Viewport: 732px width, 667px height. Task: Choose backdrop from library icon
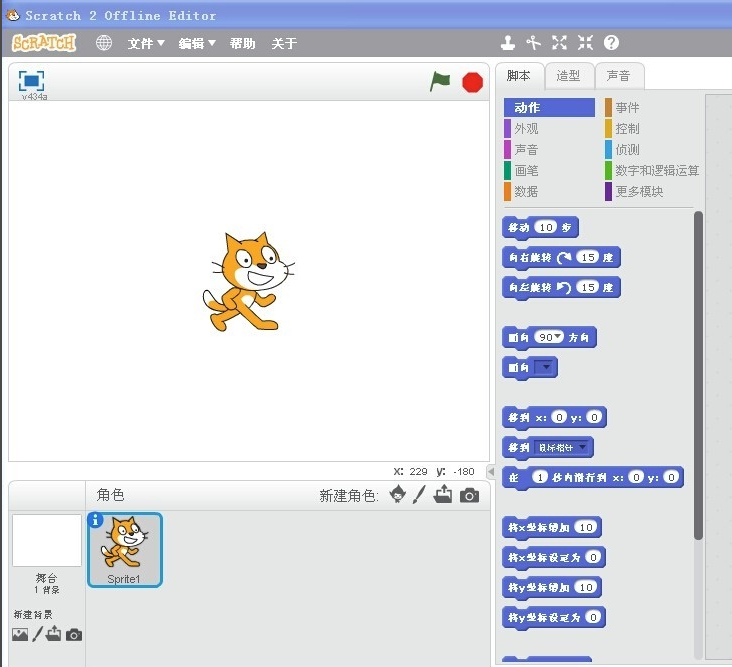(x=20, y=634)
